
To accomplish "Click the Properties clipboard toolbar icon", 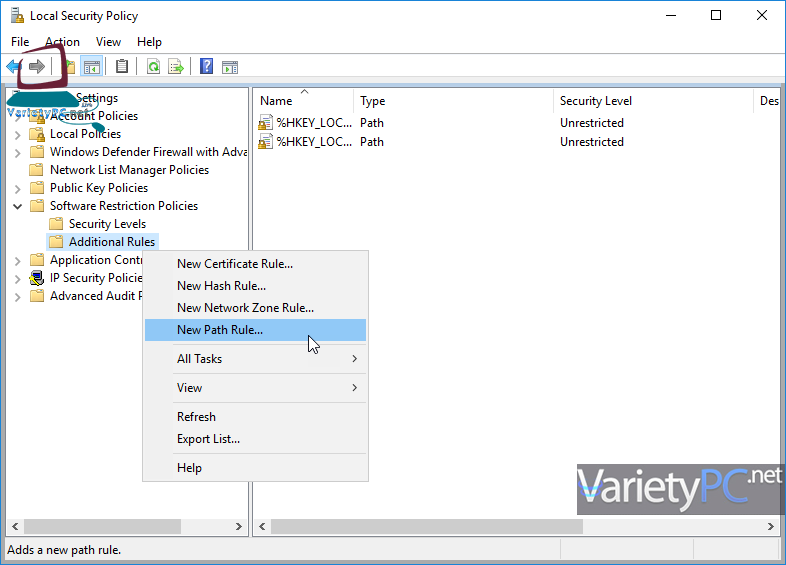I will pyautogui.click(x=122, y=66).
